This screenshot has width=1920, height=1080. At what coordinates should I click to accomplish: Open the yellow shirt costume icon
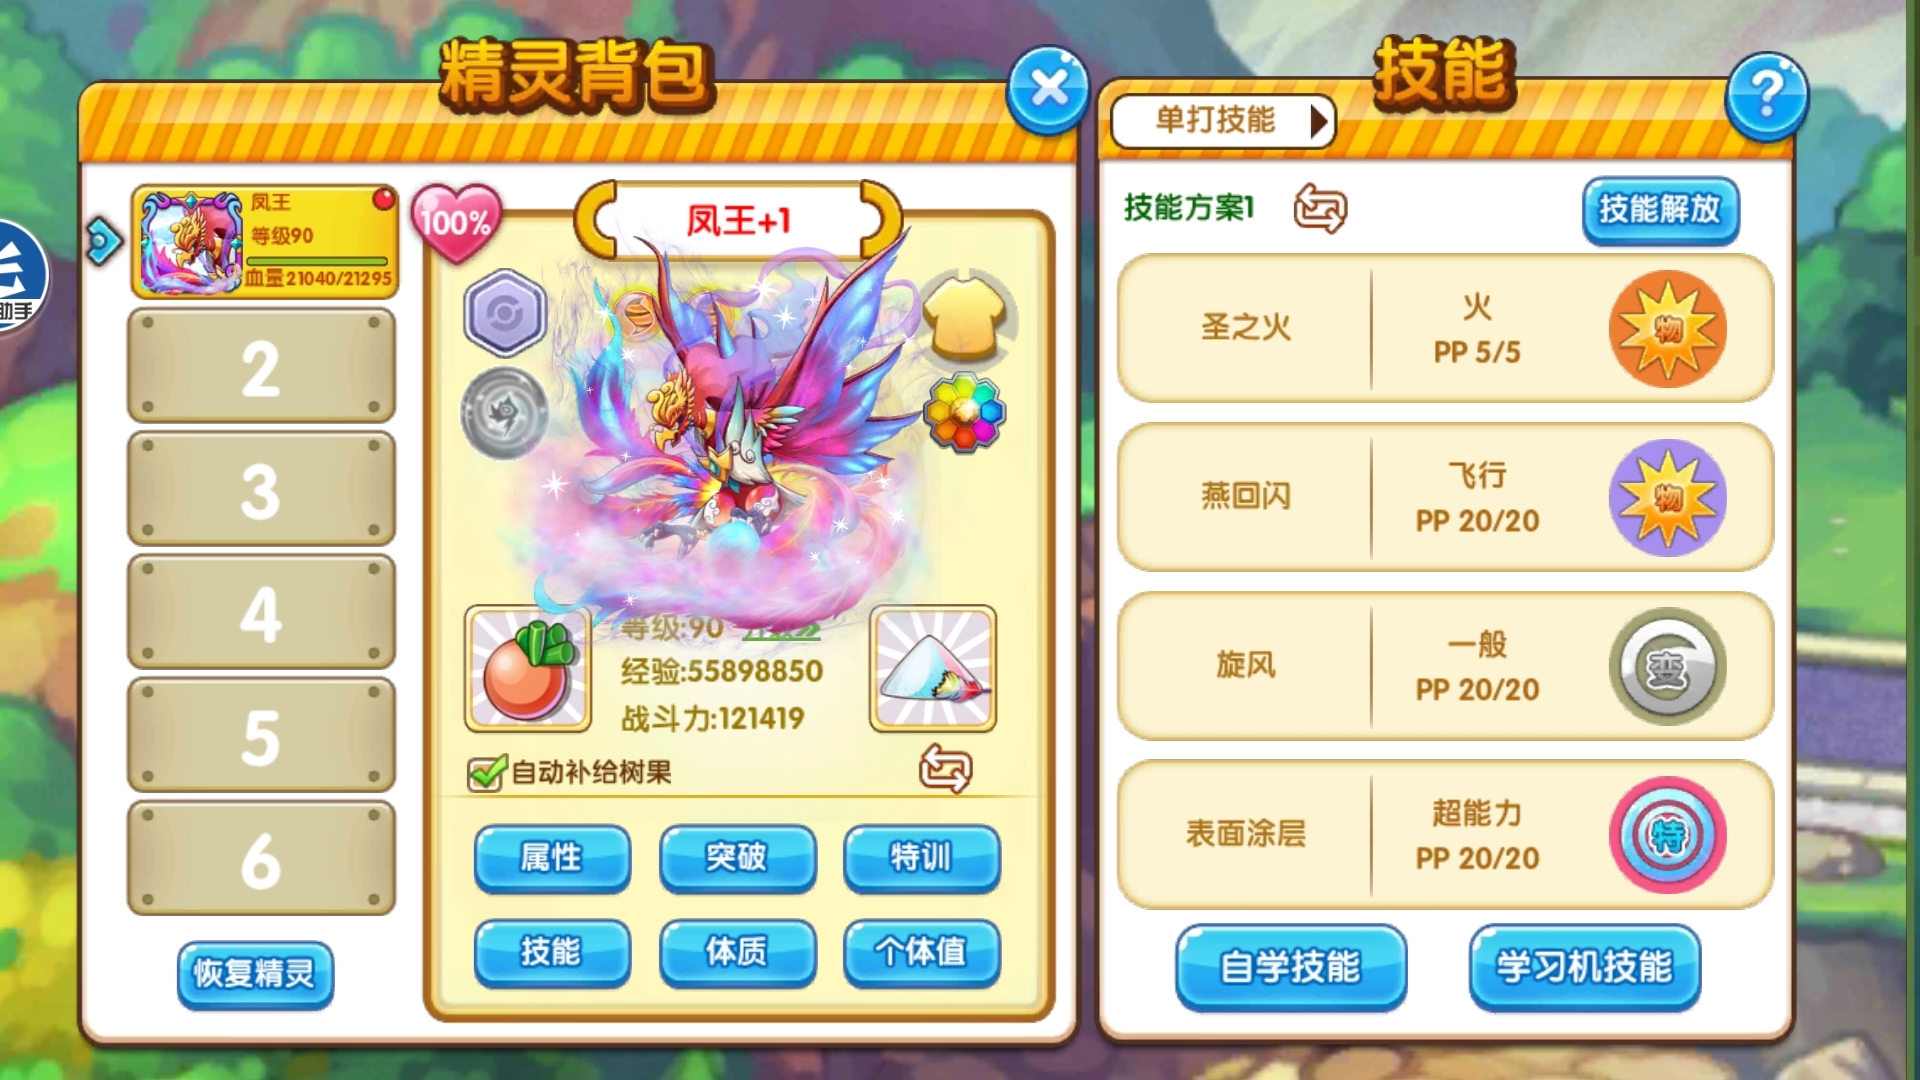(x=964, y=317)
